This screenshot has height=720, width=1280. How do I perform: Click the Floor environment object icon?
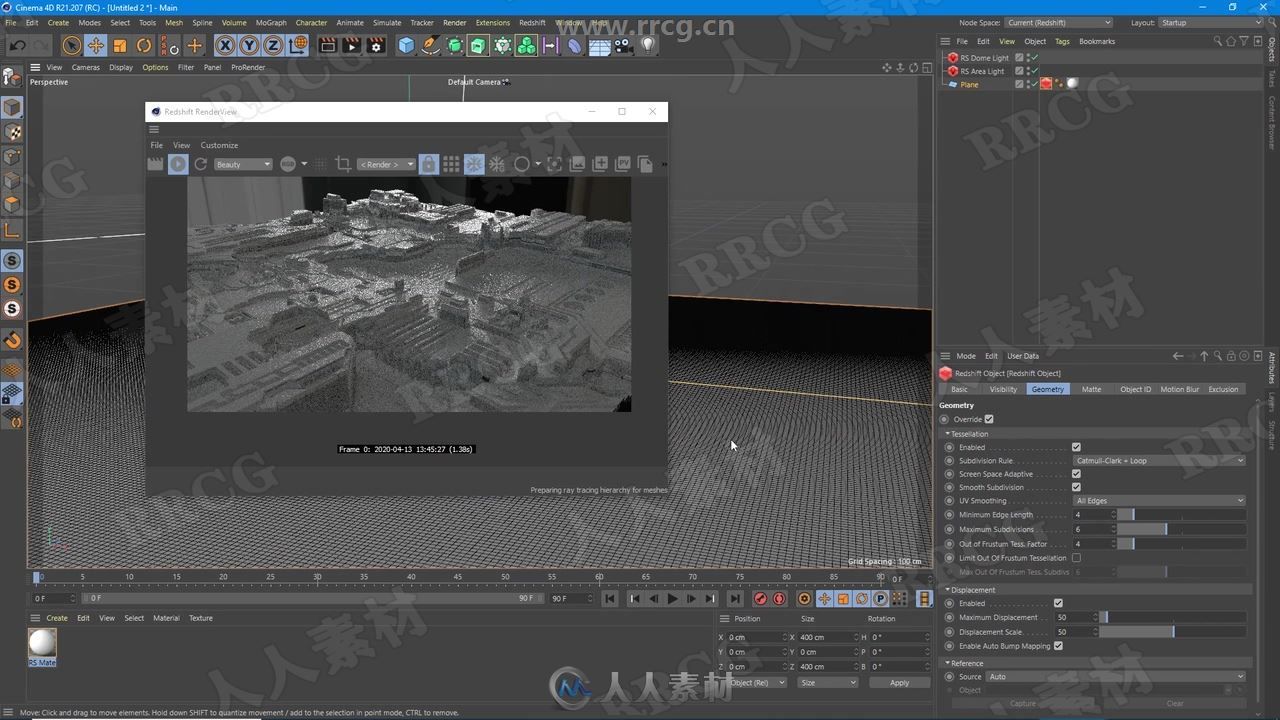599,45
